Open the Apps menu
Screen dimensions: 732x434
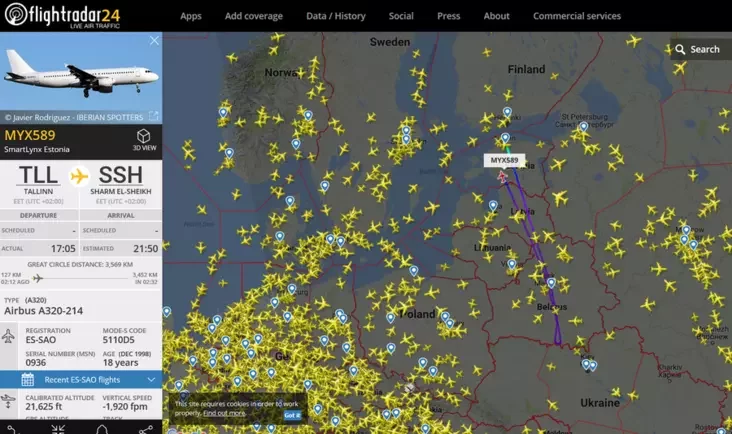click(191, 16)
